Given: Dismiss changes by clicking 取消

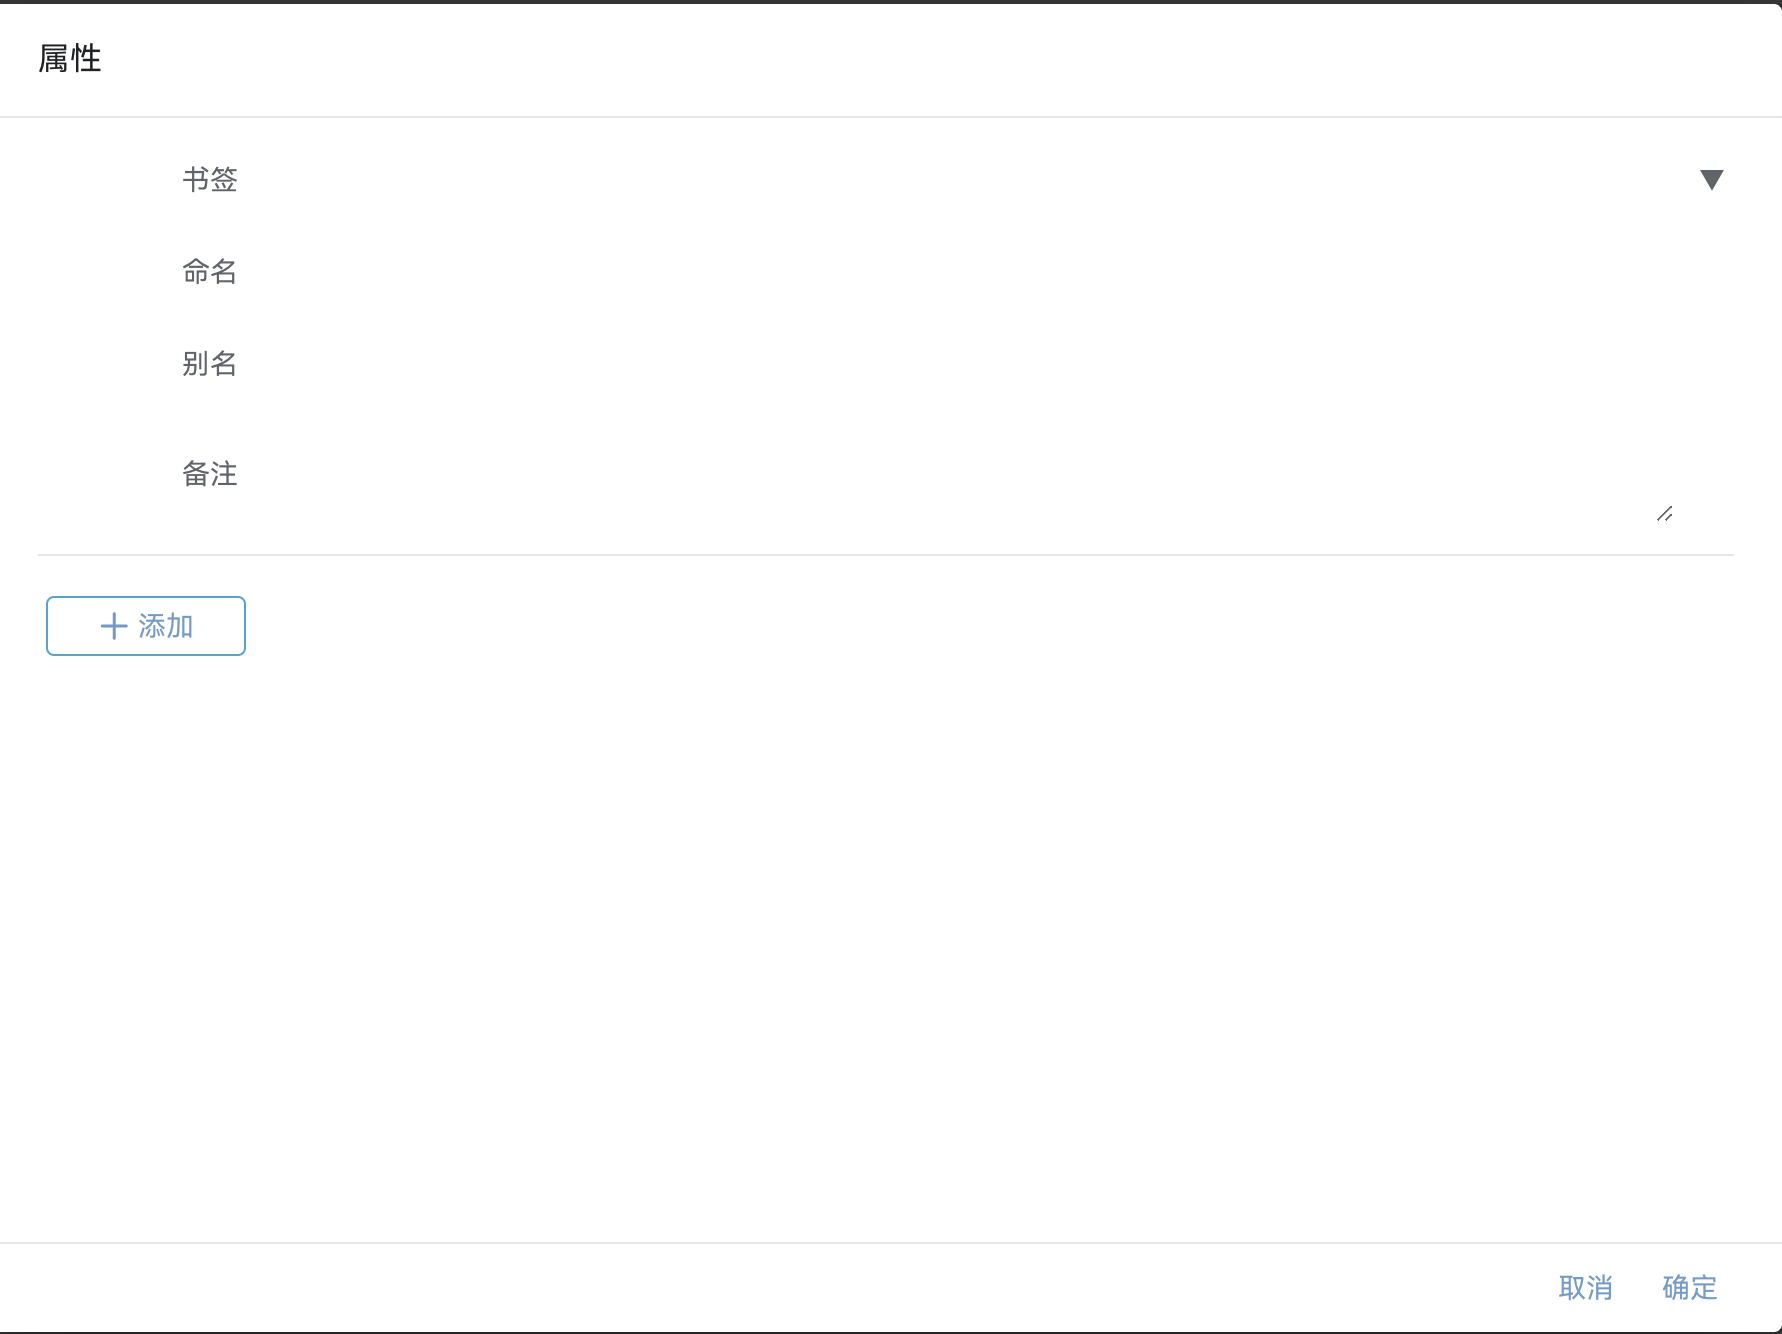Looking at the screenshot, I should tap(1586, 1288).
